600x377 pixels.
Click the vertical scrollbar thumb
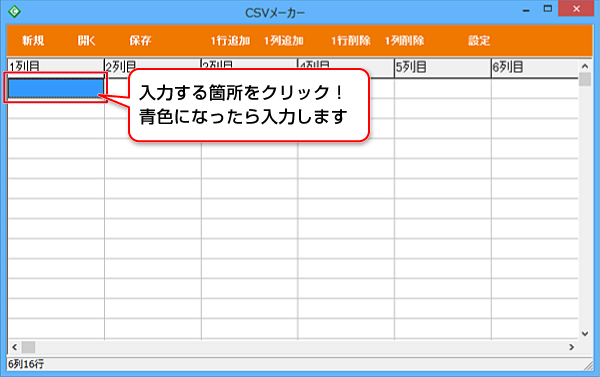585,80
